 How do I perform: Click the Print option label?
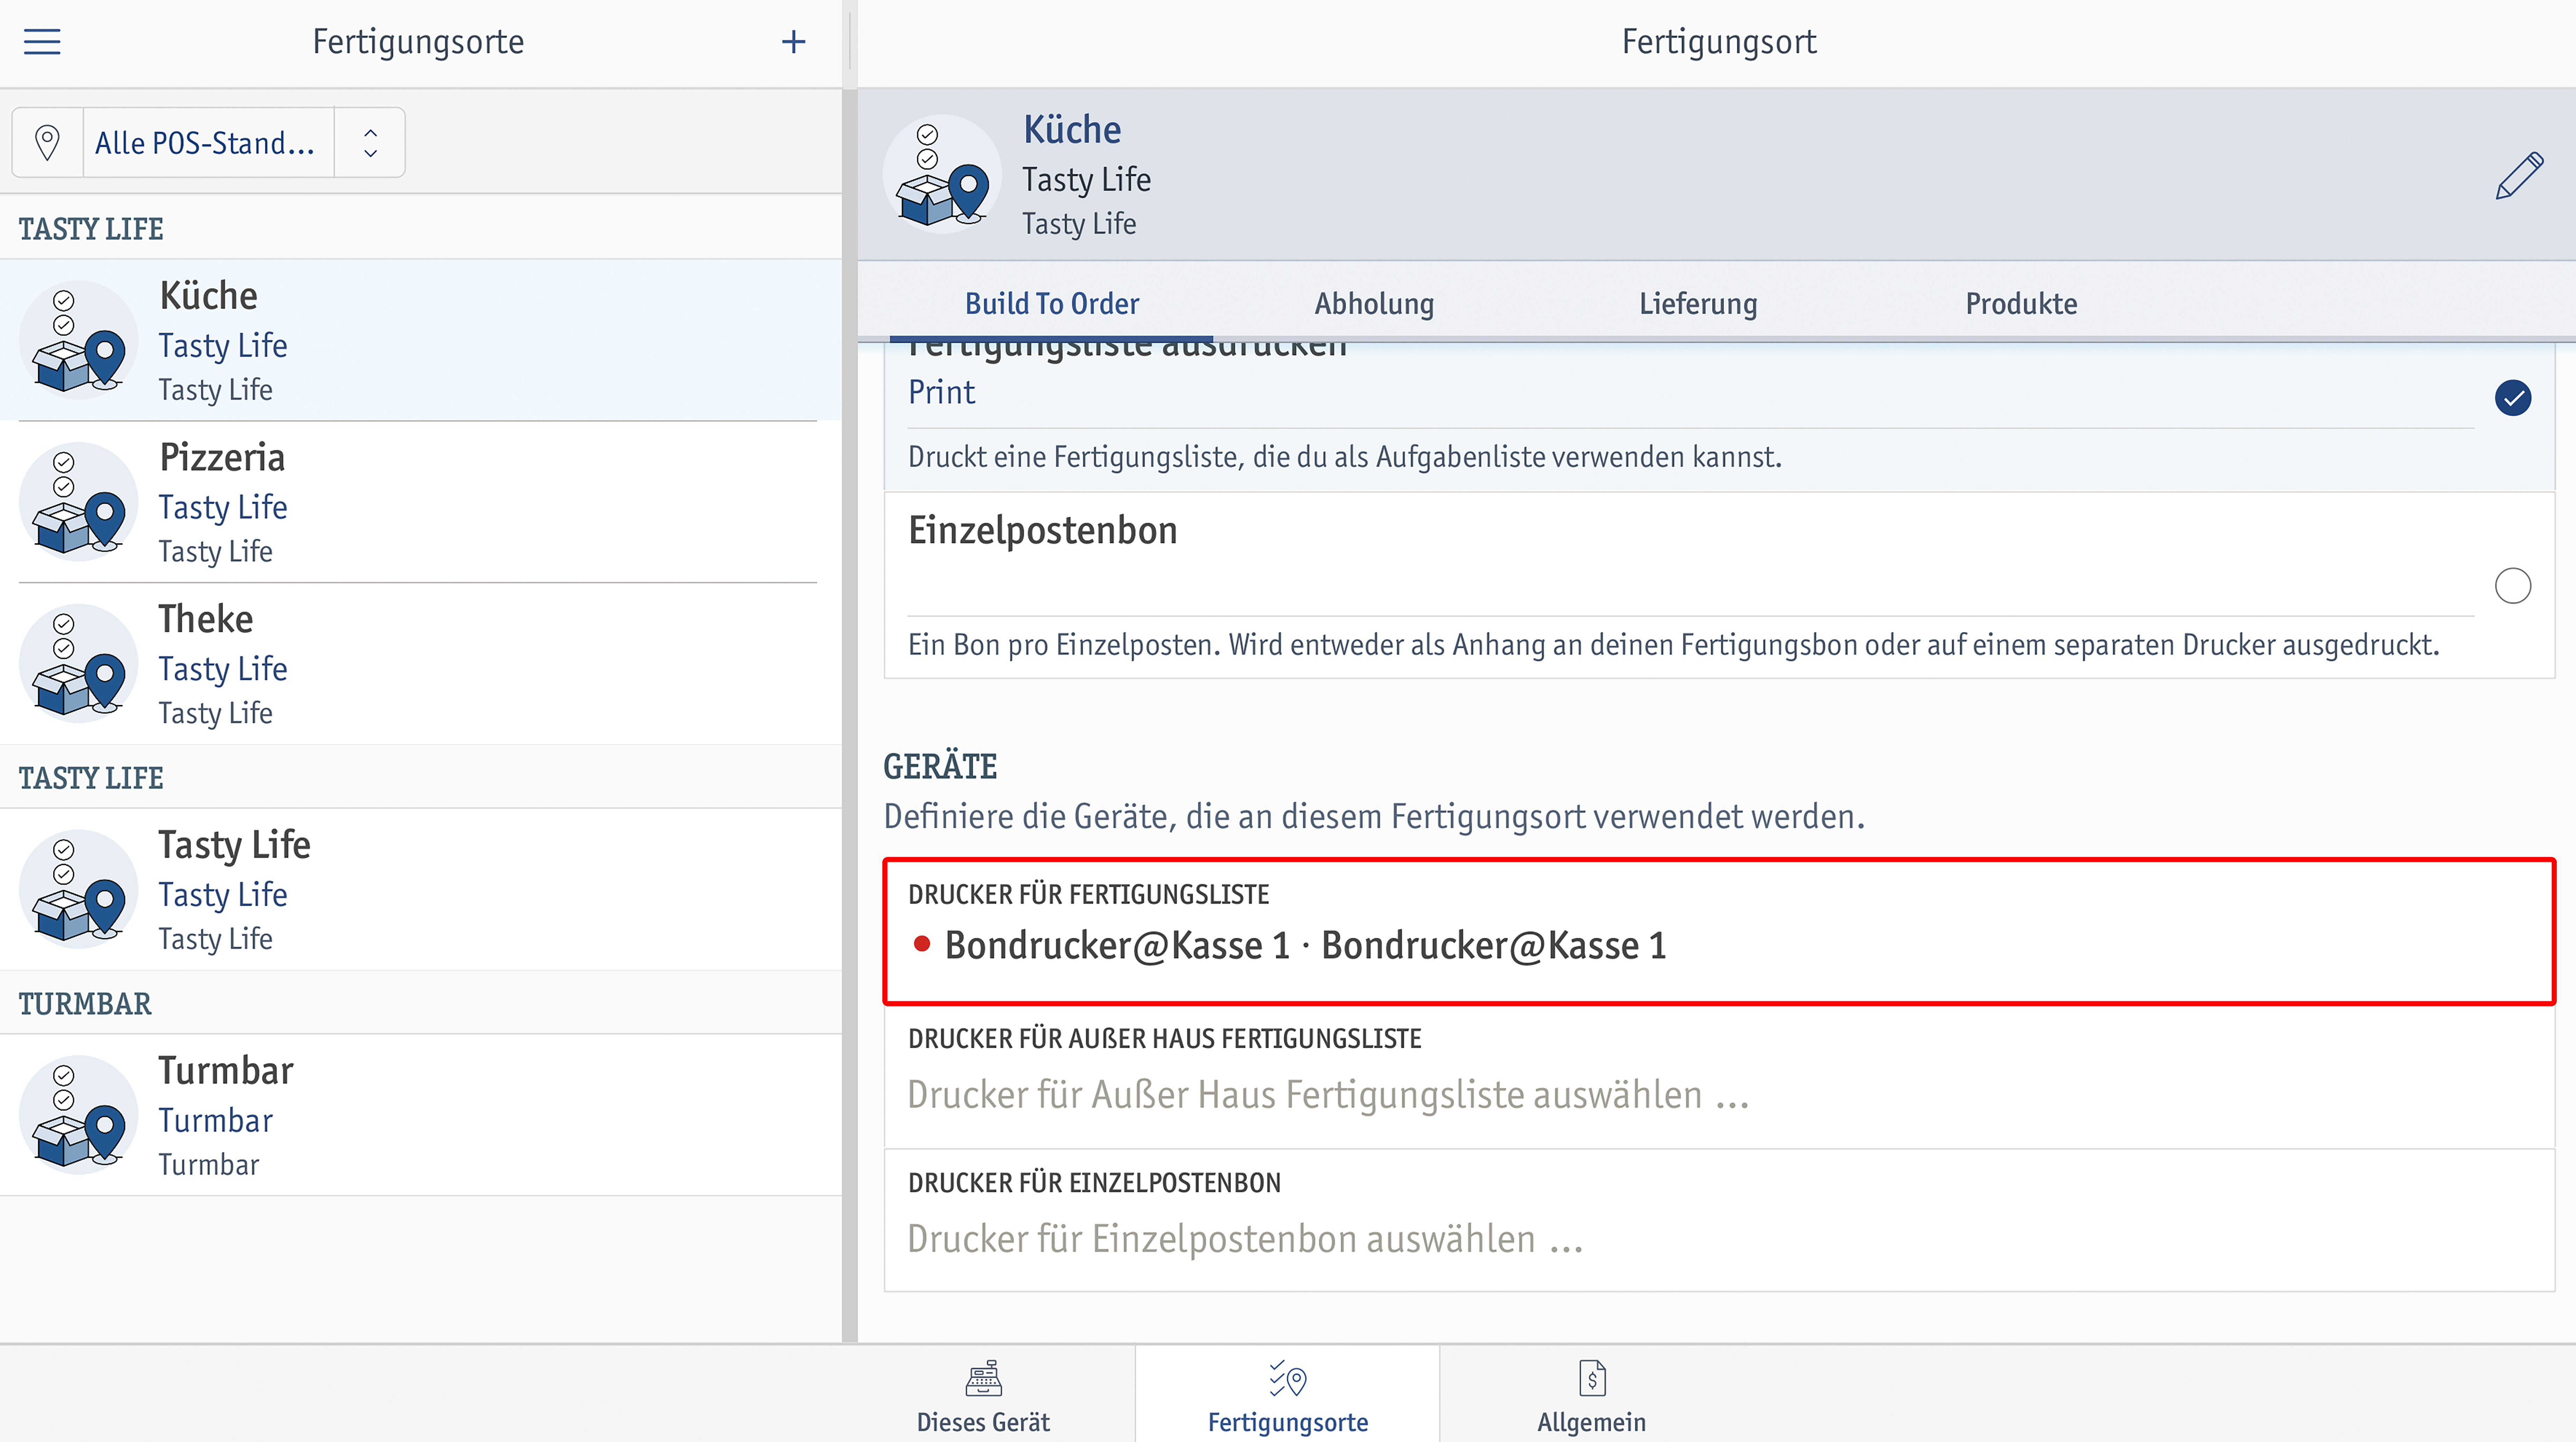click(x=941, y=392)
